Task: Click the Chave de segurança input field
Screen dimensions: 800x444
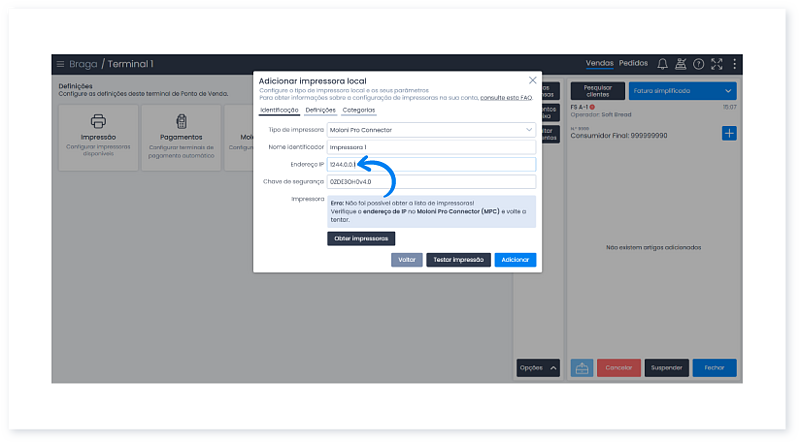Action: 431,182
